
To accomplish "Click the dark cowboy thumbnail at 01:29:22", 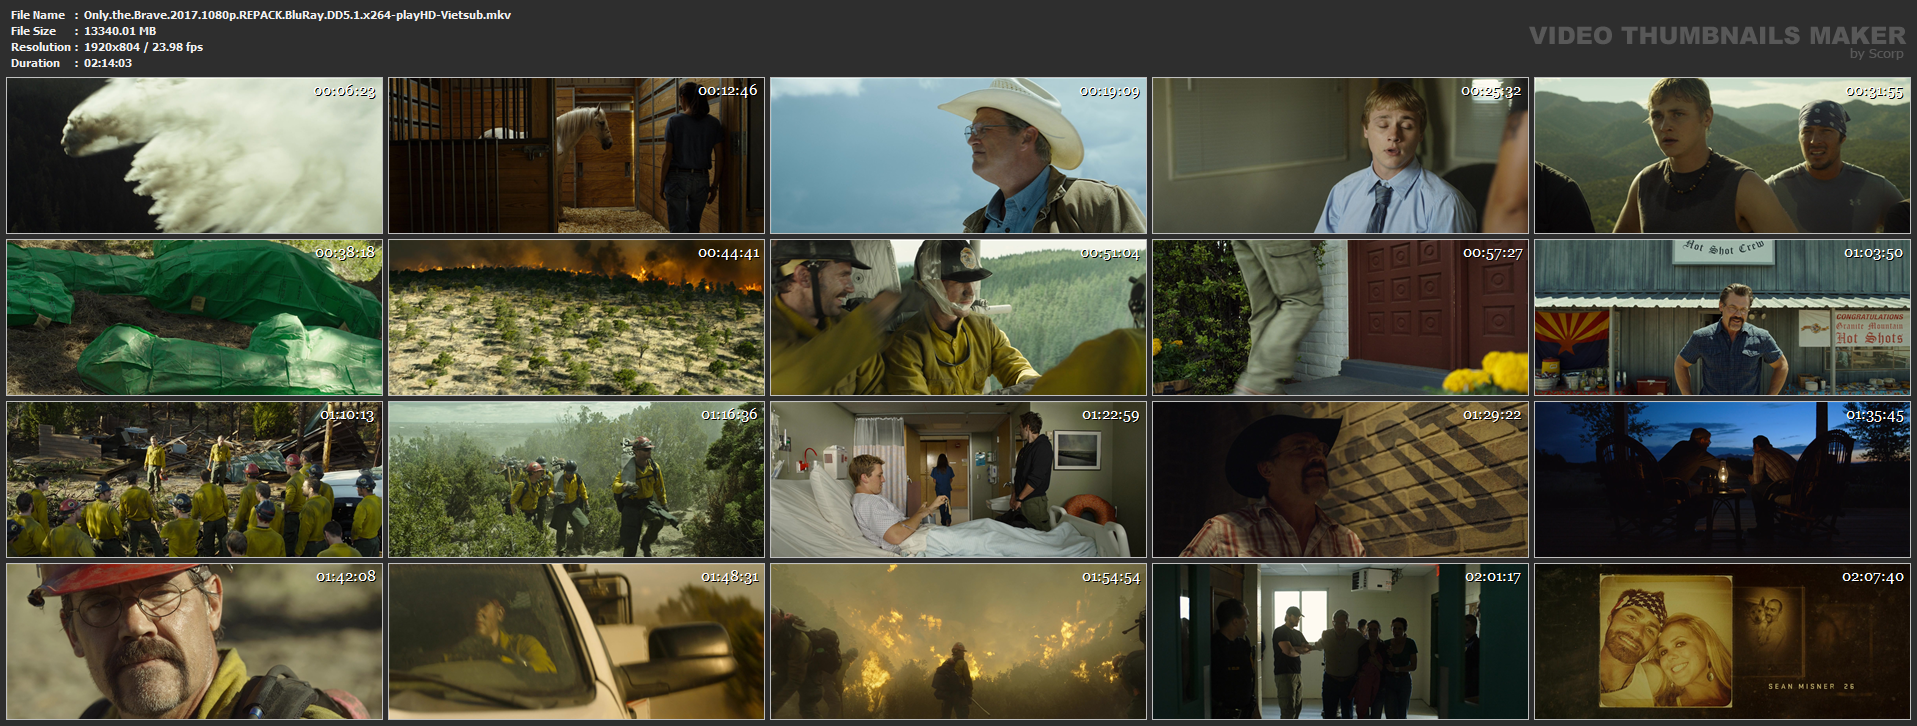I will tap(1340, 480).
